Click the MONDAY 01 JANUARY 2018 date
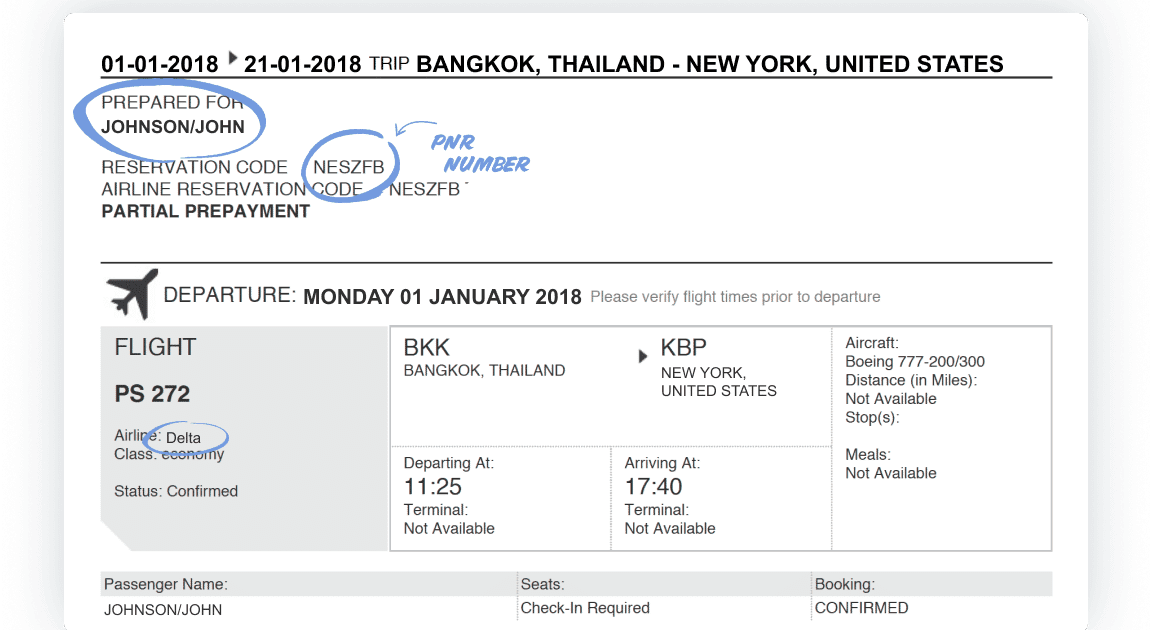Image resolution: width=1152 pixels, height=630 pixels. [442, 297]
